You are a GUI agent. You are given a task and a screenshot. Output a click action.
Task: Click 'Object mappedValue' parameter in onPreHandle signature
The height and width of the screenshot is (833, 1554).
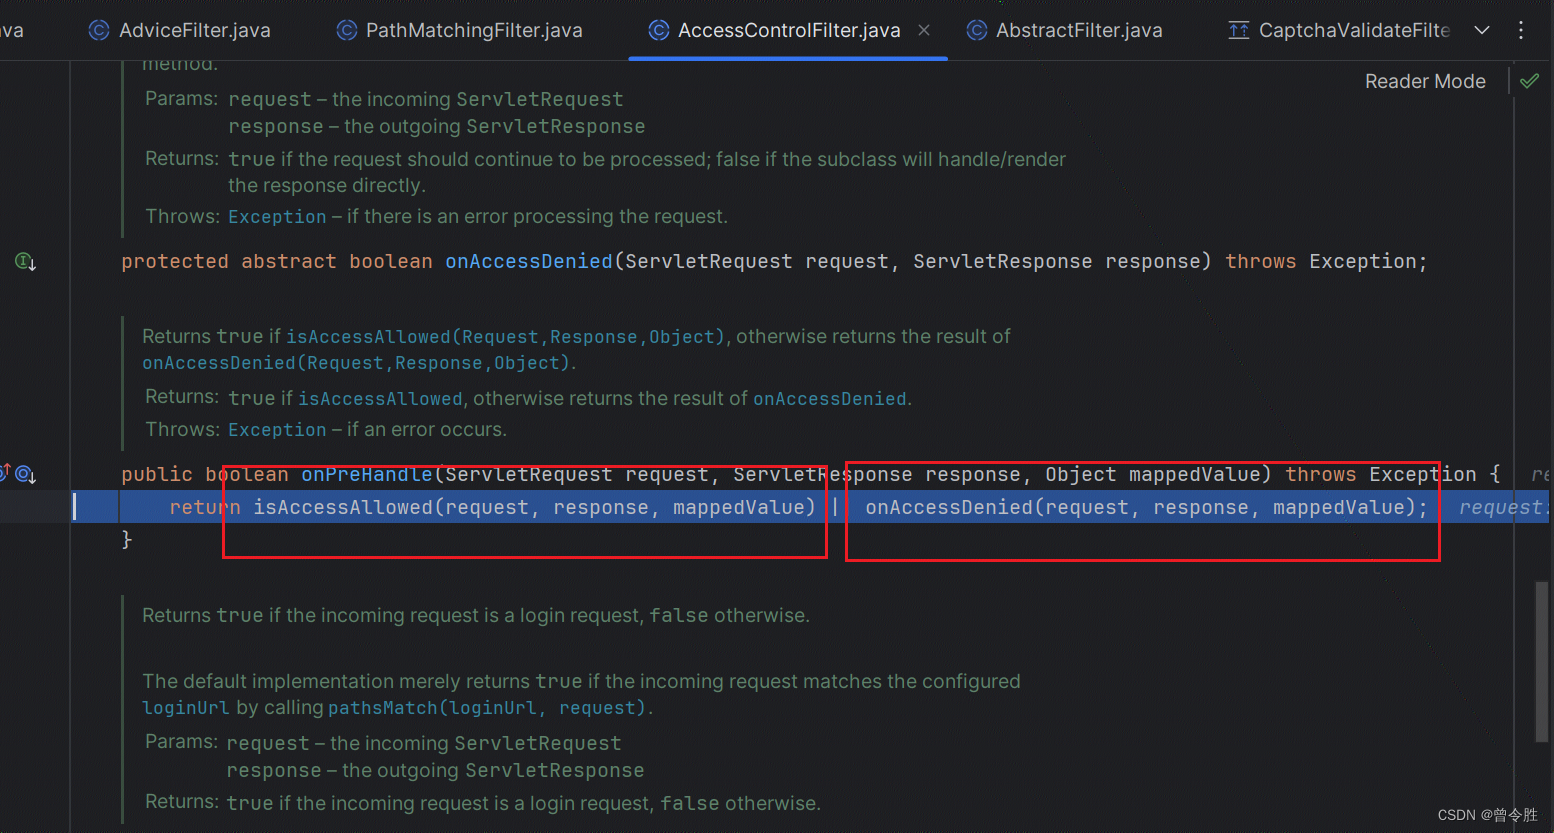(x=1153, y=475)
